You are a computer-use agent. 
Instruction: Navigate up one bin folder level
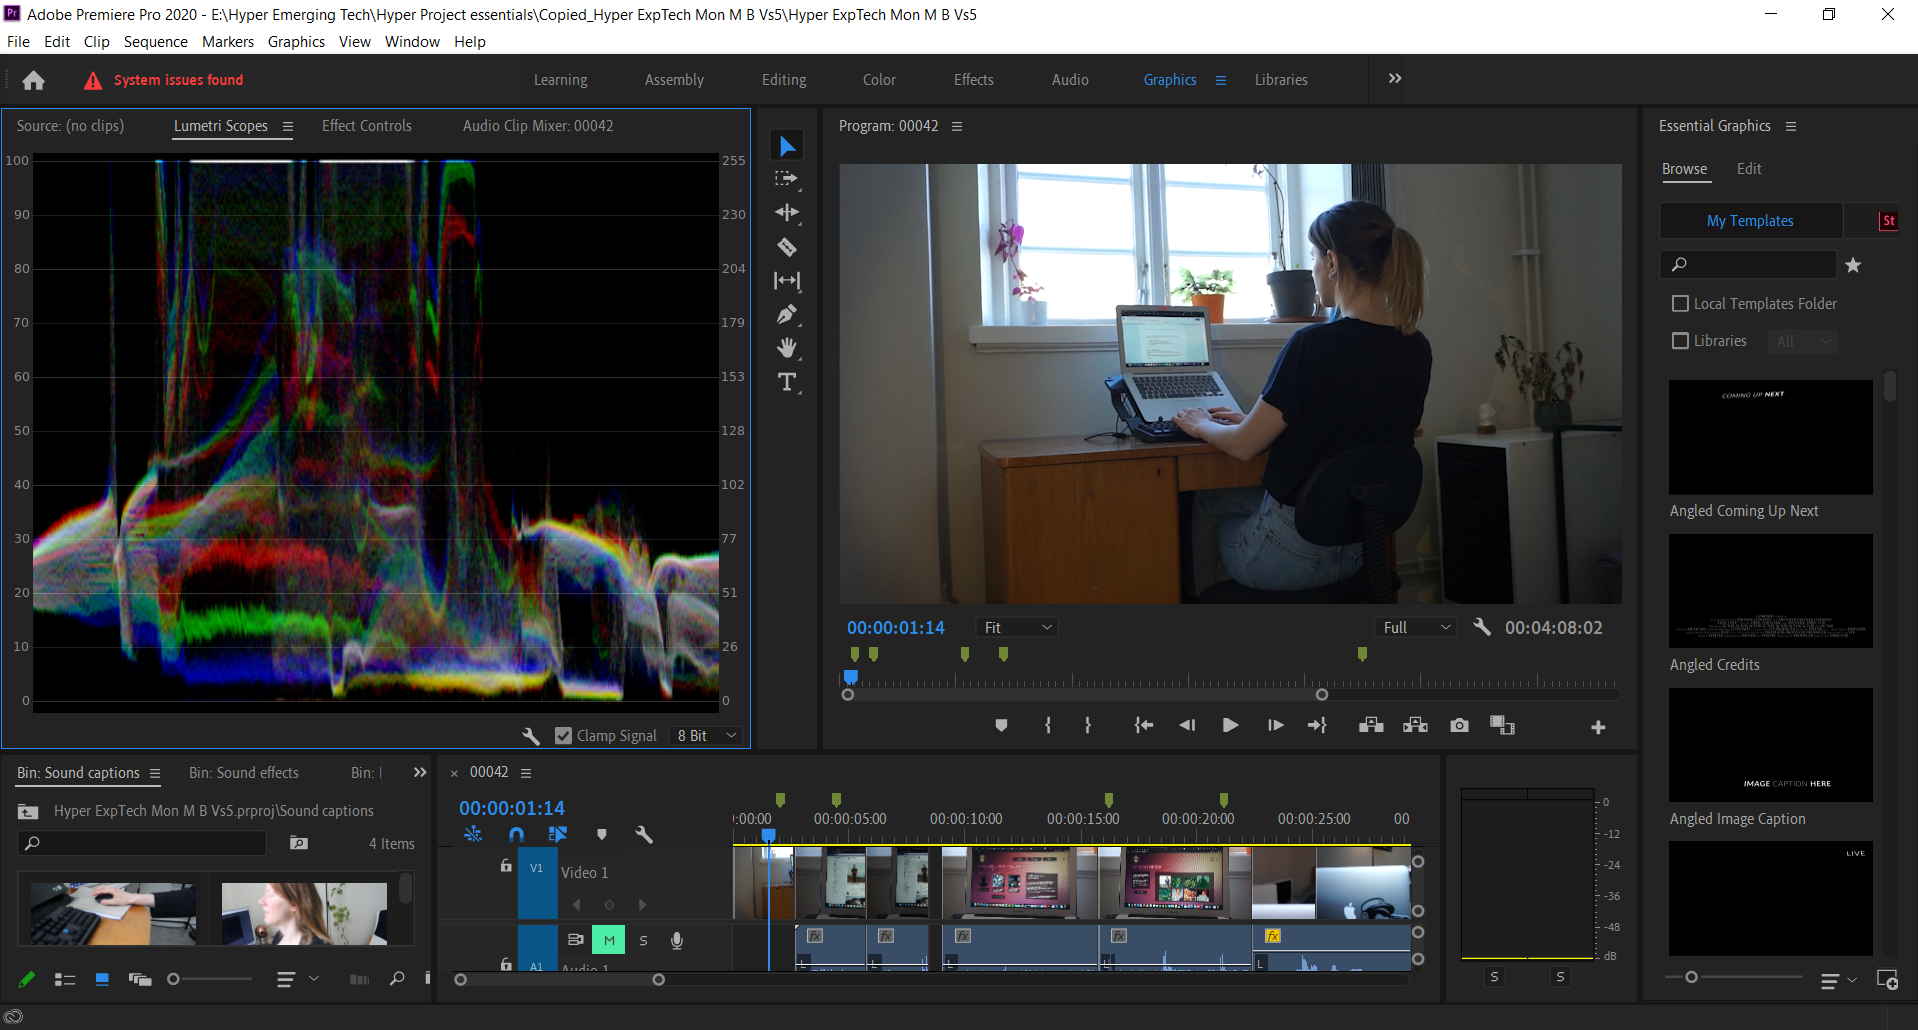pos(28,812)
